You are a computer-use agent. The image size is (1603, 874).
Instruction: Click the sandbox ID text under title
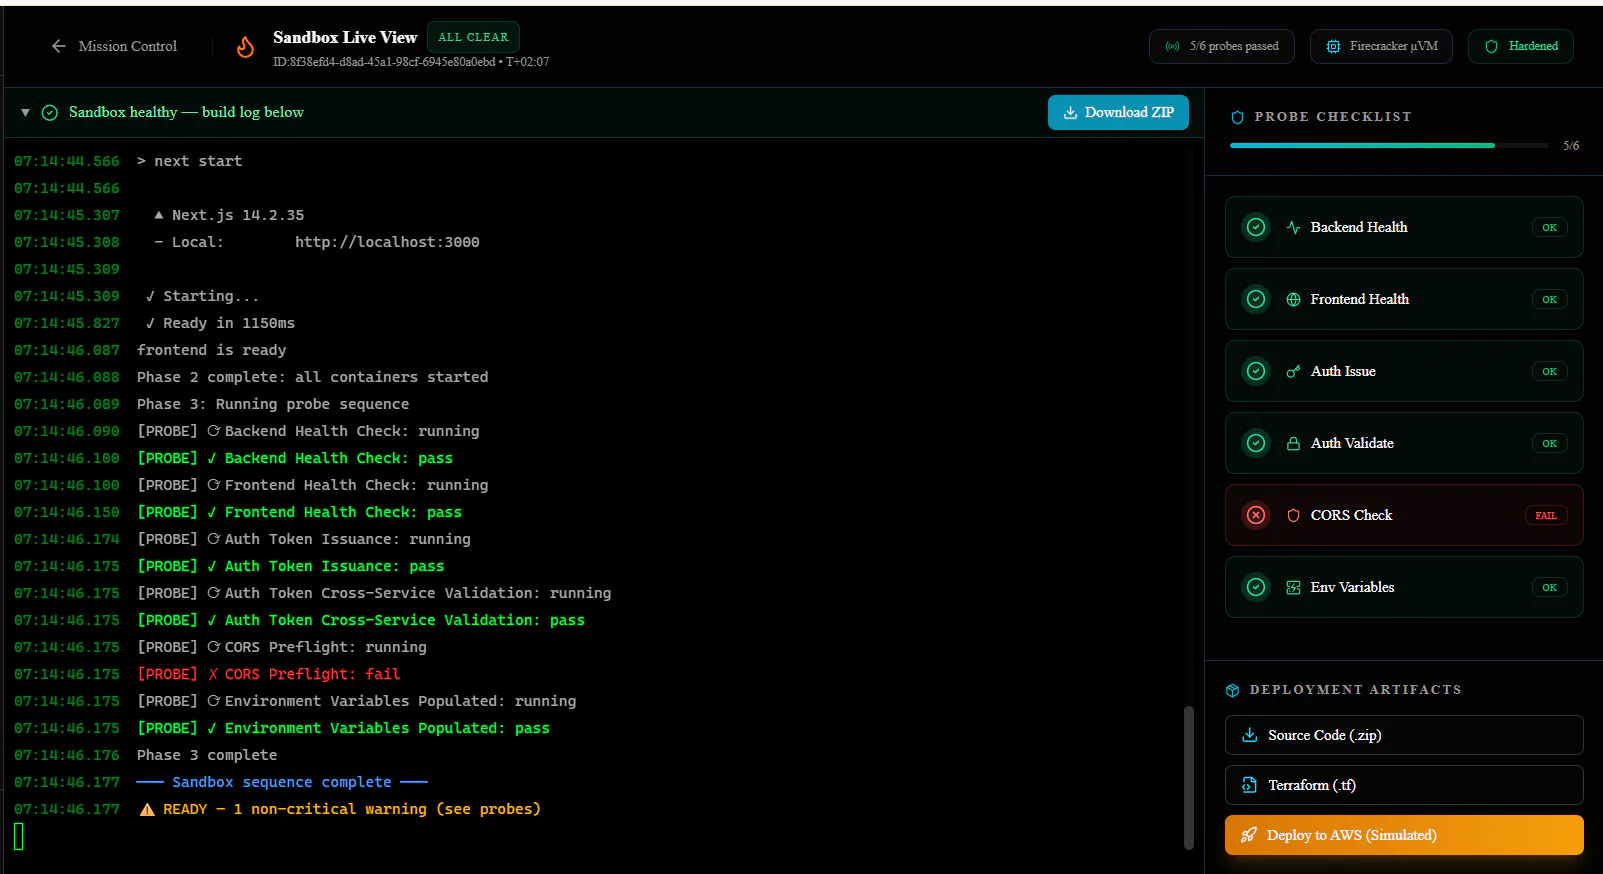(x=384, y=62)
